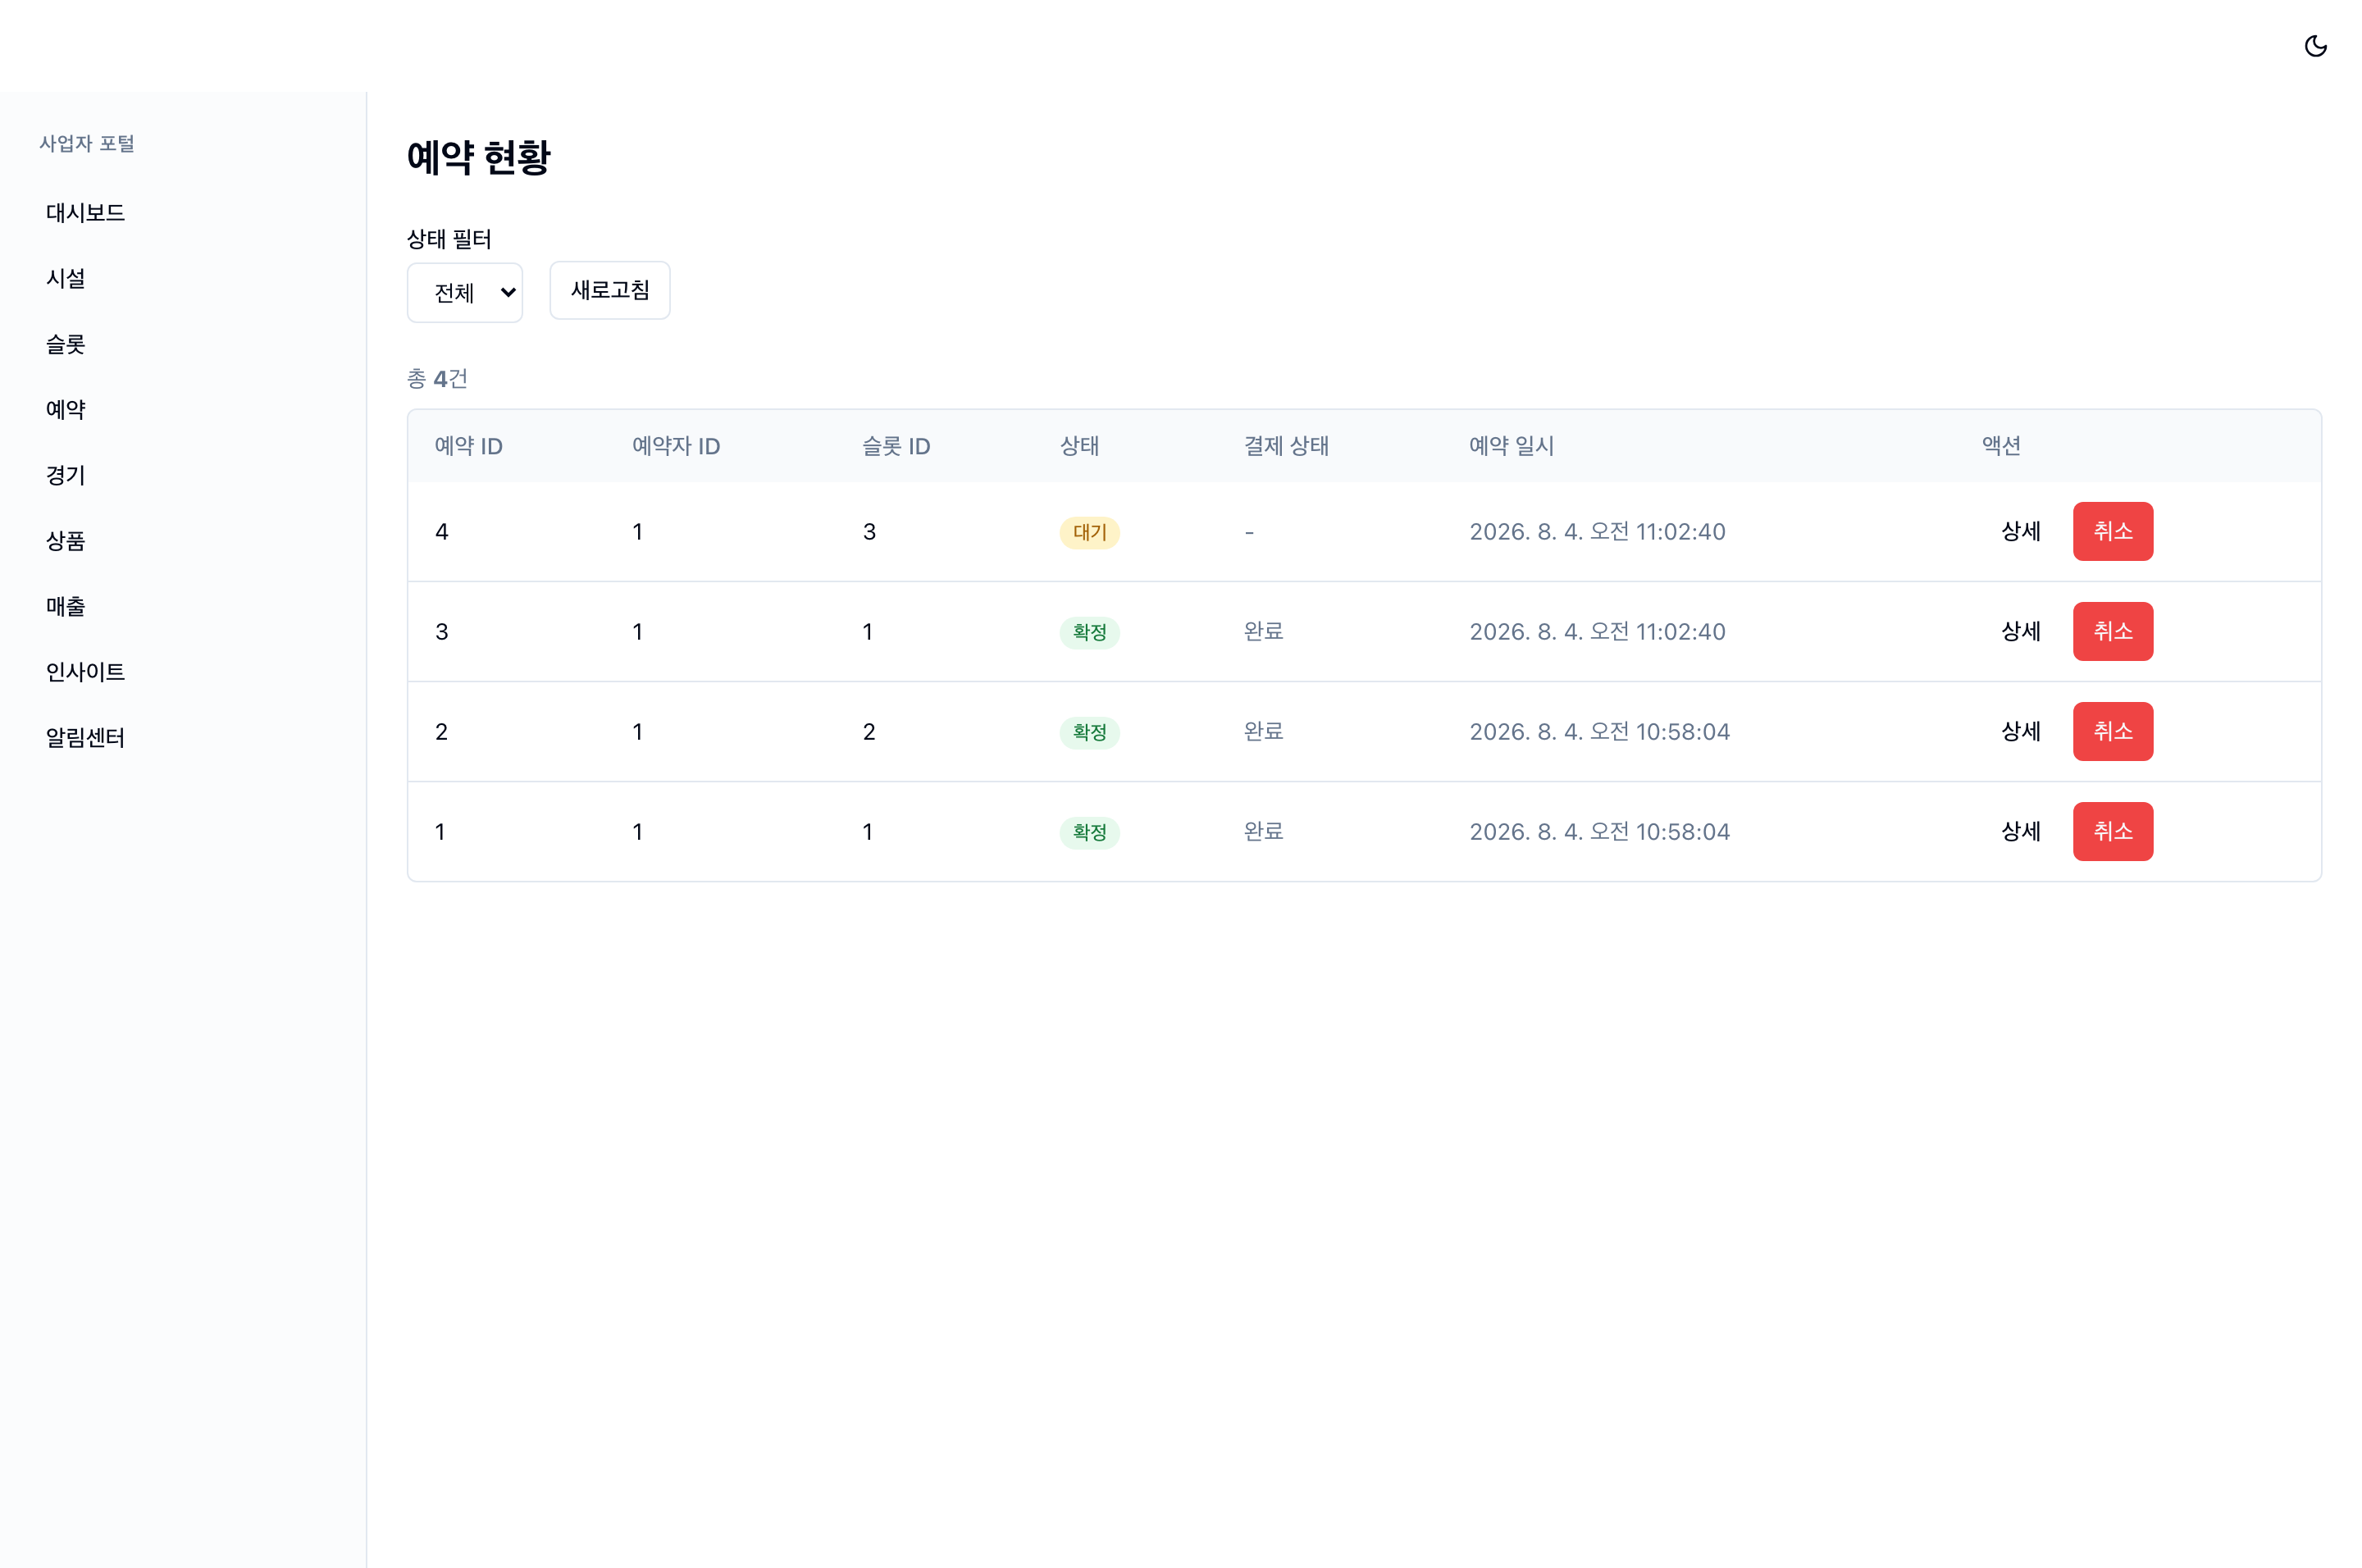Screen dimensions: 2362x1568
Task: Click the 총 4건 count text
Action: pyautogui.click(x=437, y=379)
